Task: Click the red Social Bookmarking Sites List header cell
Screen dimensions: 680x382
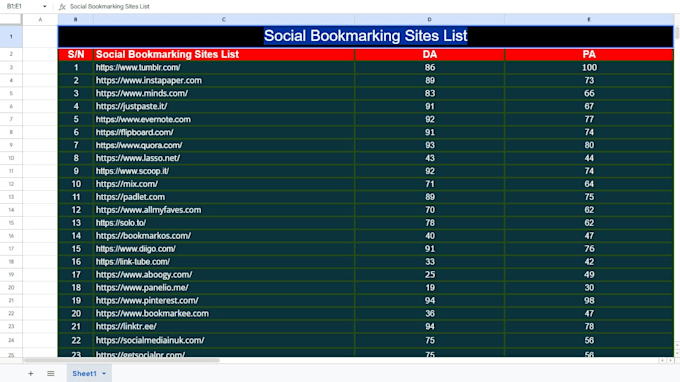Action: (x=224, y=54)
